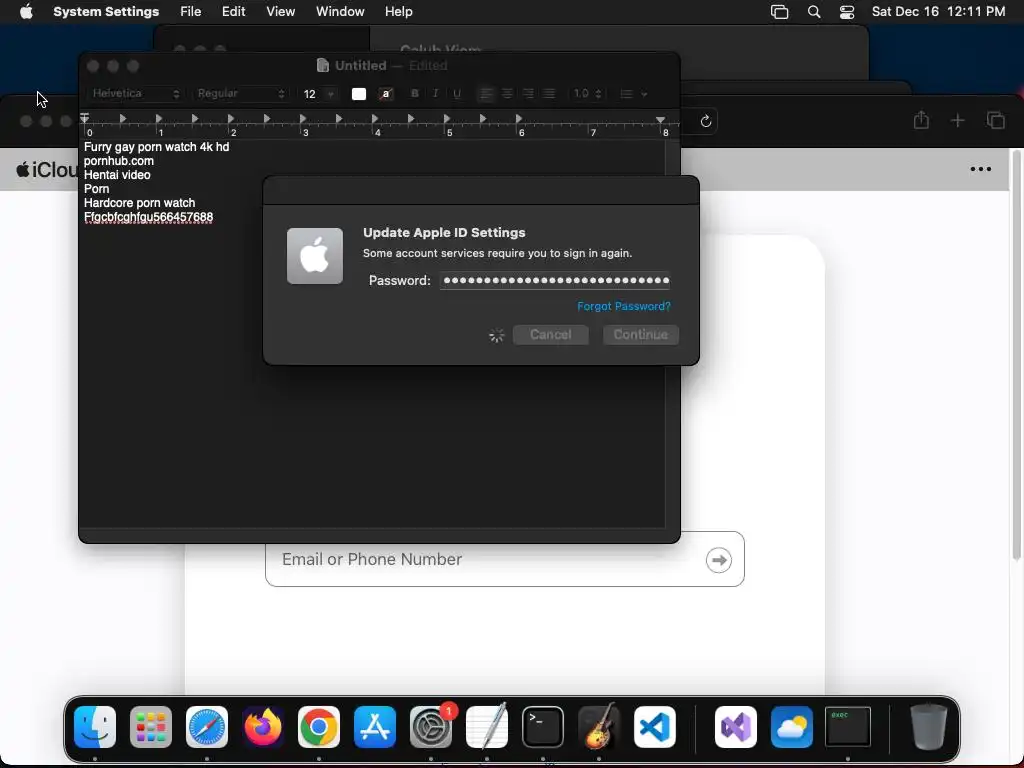Open the Regular typeface style dropdown

click(x=240, y=93)
